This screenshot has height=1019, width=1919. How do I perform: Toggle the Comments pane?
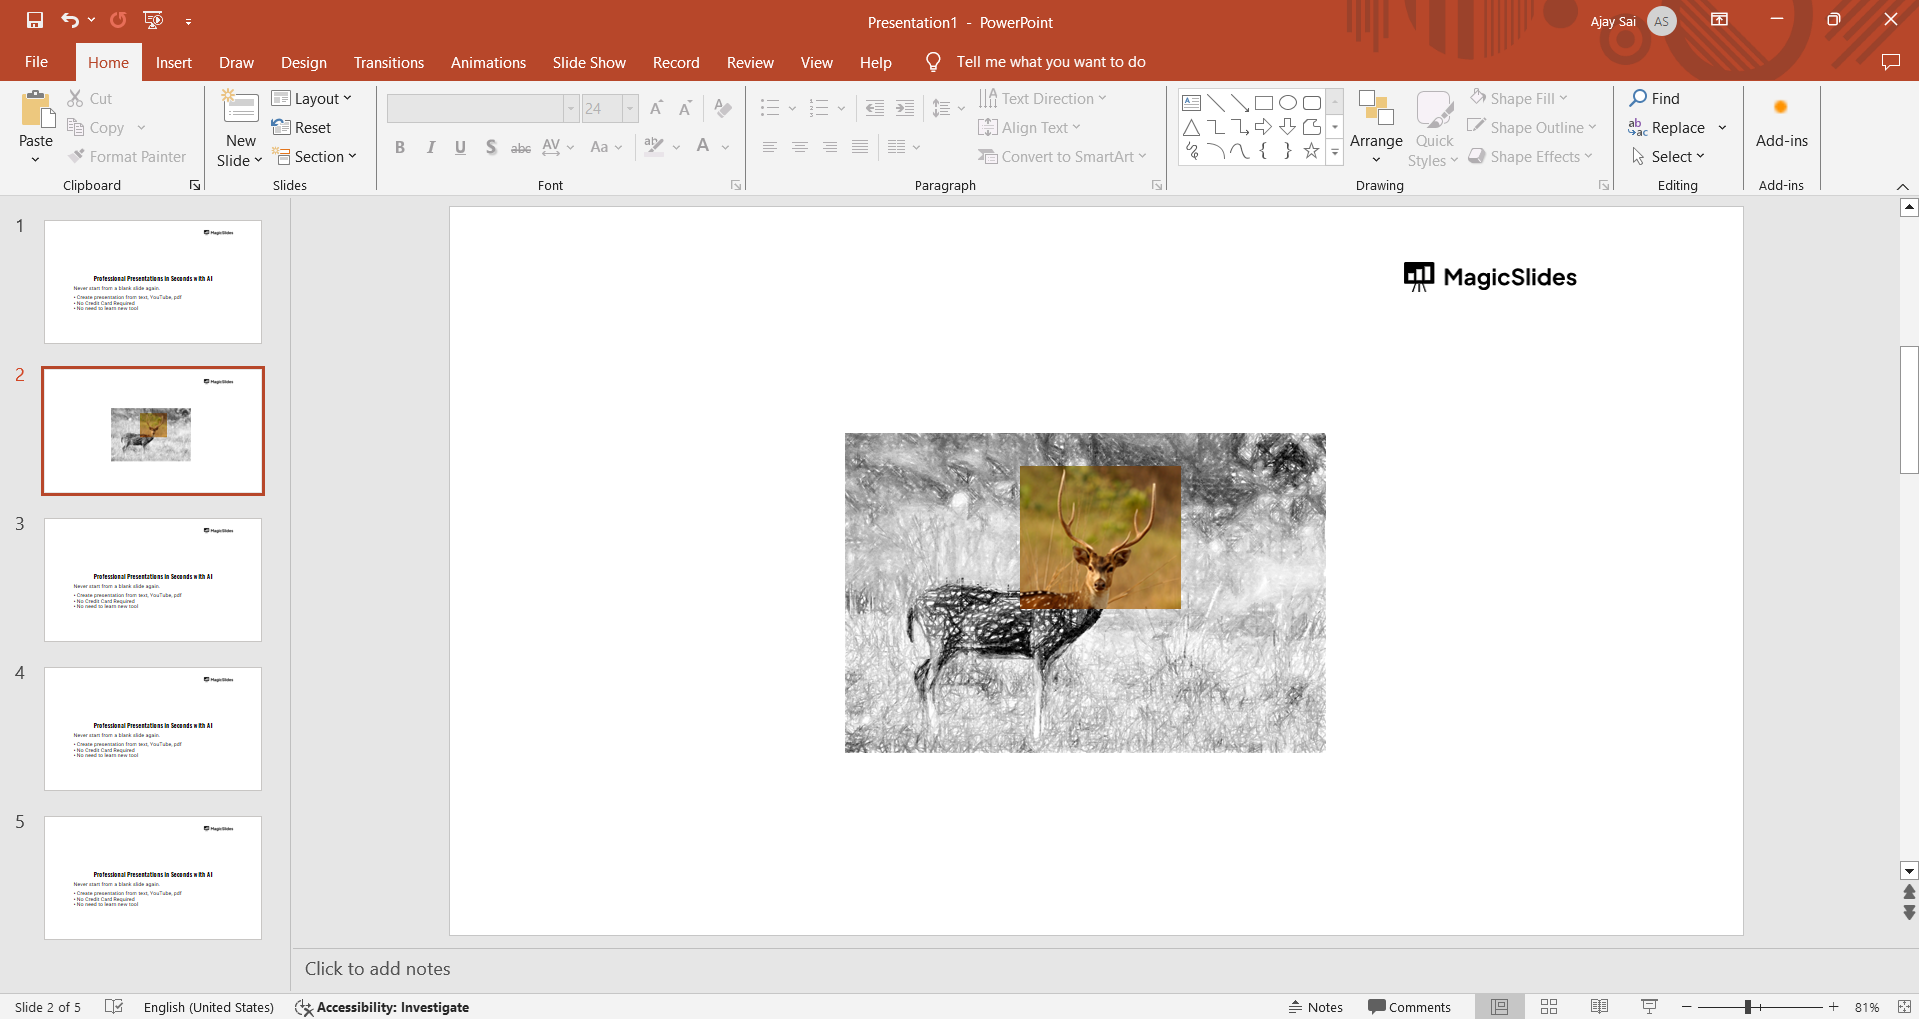(1409, 1007)
